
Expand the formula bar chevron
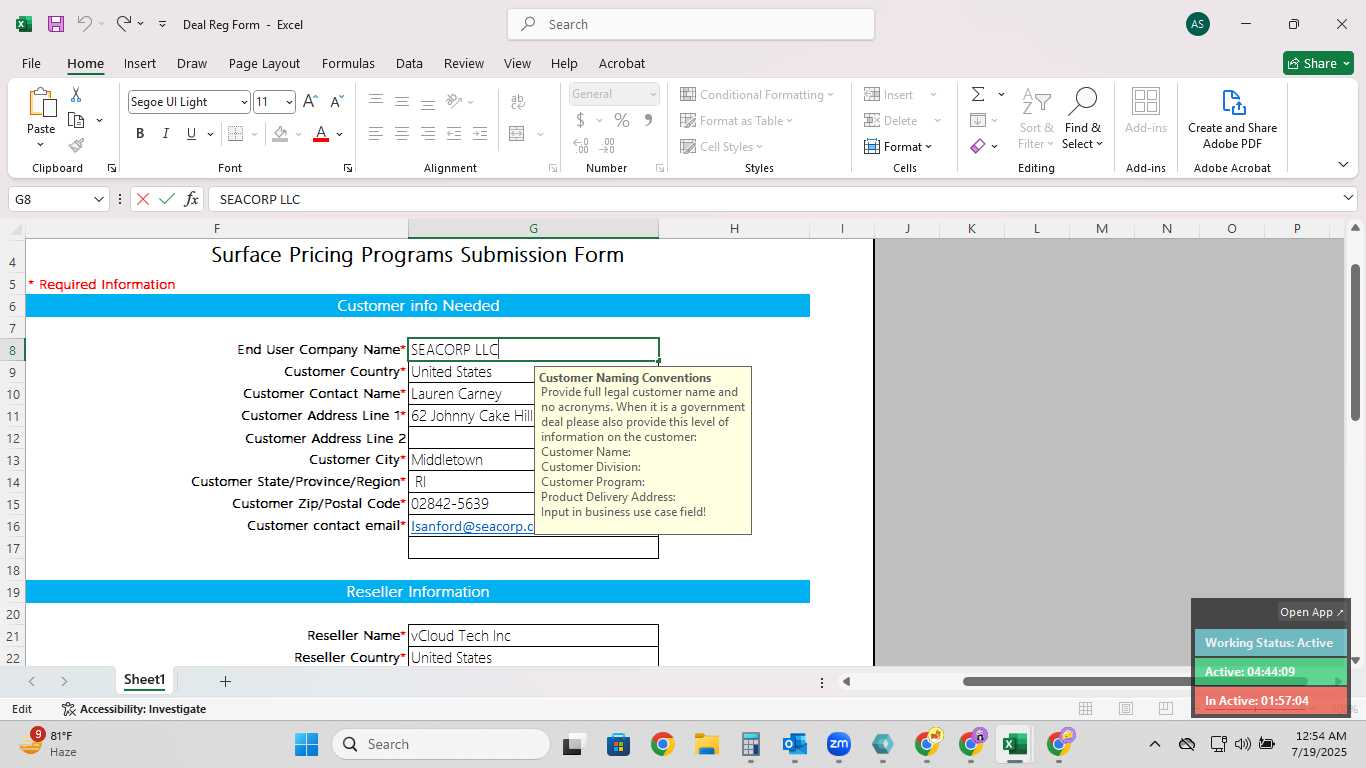click(x=1348, y=198)
